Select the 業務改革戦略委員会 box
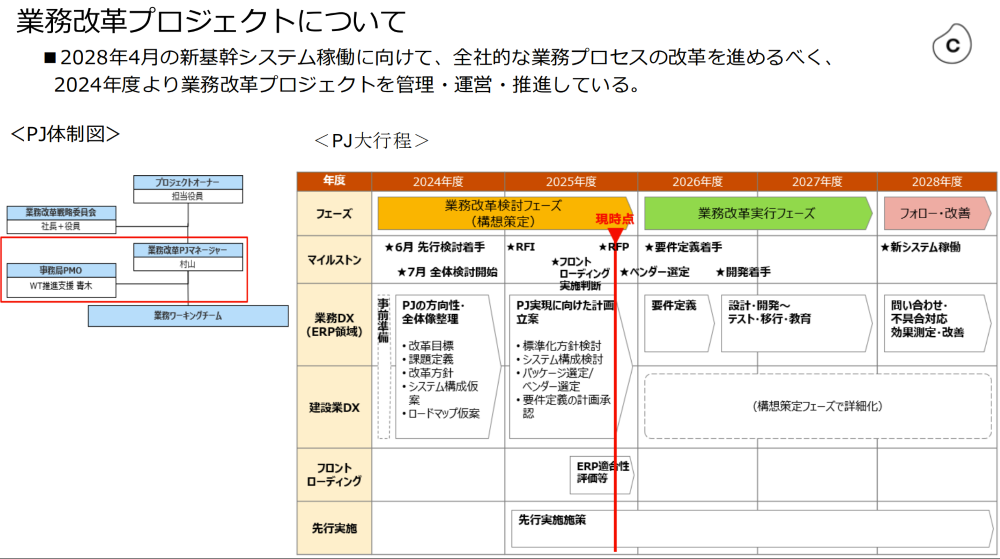This screenshot has width=1000, height=559. (61, 219)
